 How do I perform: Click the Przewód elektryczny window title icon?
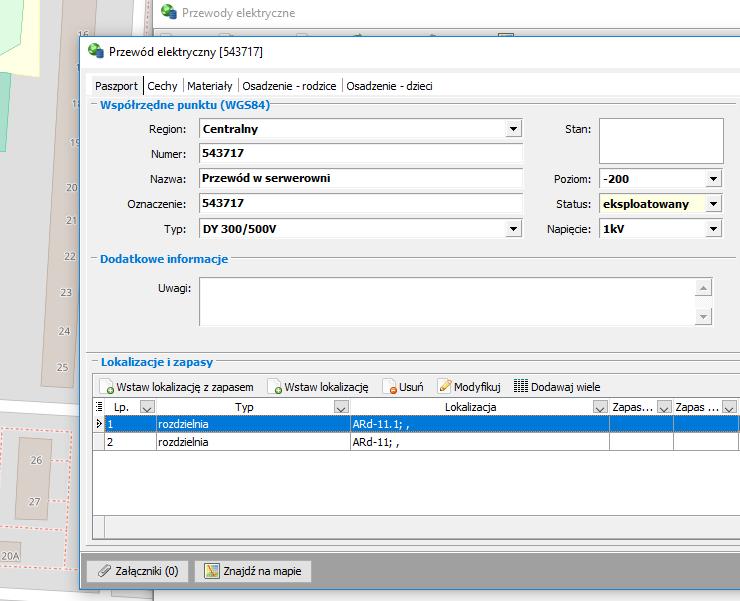point(96,51)
